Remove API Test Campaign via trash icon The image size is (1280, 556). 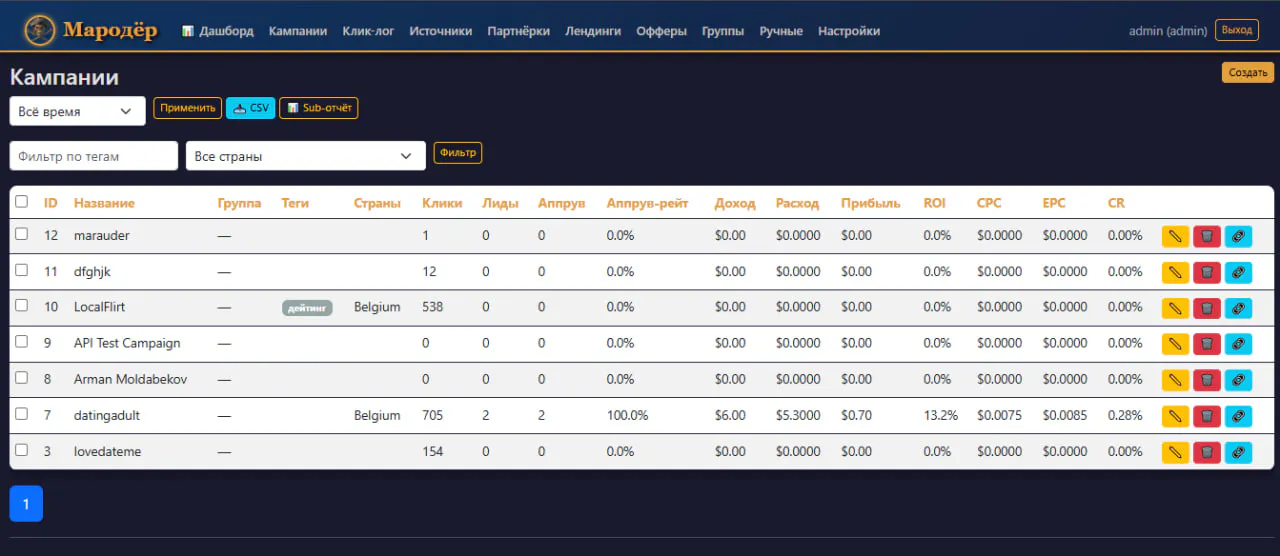point(1207,344)
